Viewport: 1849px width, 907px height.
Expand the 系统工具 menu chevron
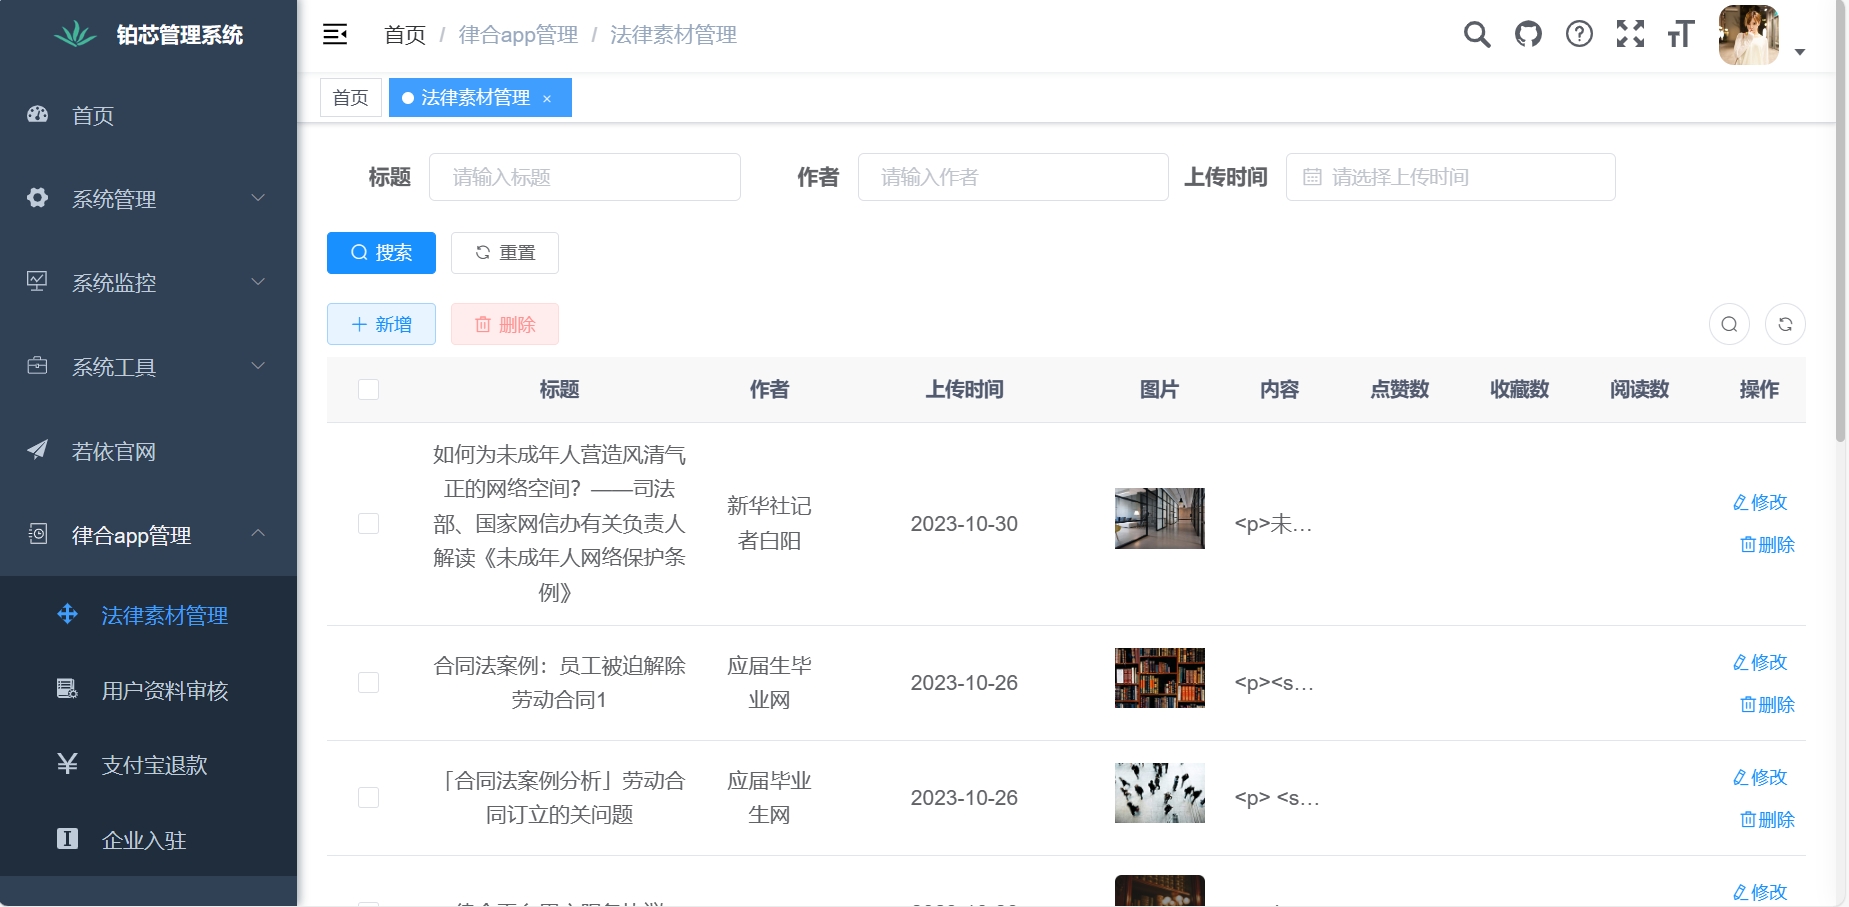pyautogui.click(x=258, y=366)
